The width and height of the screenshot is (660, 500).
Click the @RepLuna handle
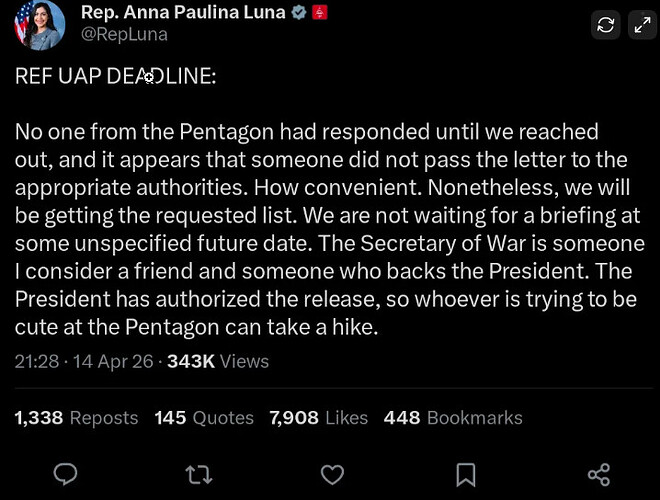click(x=124, y=34)
